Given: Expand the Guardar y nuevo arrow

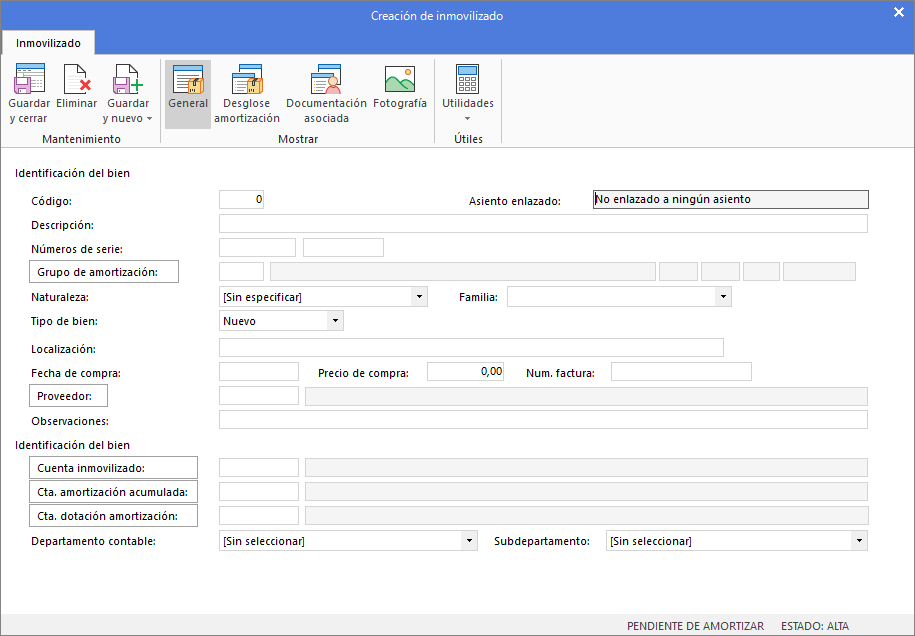Looking at the screenshot, I should [149, 118].
